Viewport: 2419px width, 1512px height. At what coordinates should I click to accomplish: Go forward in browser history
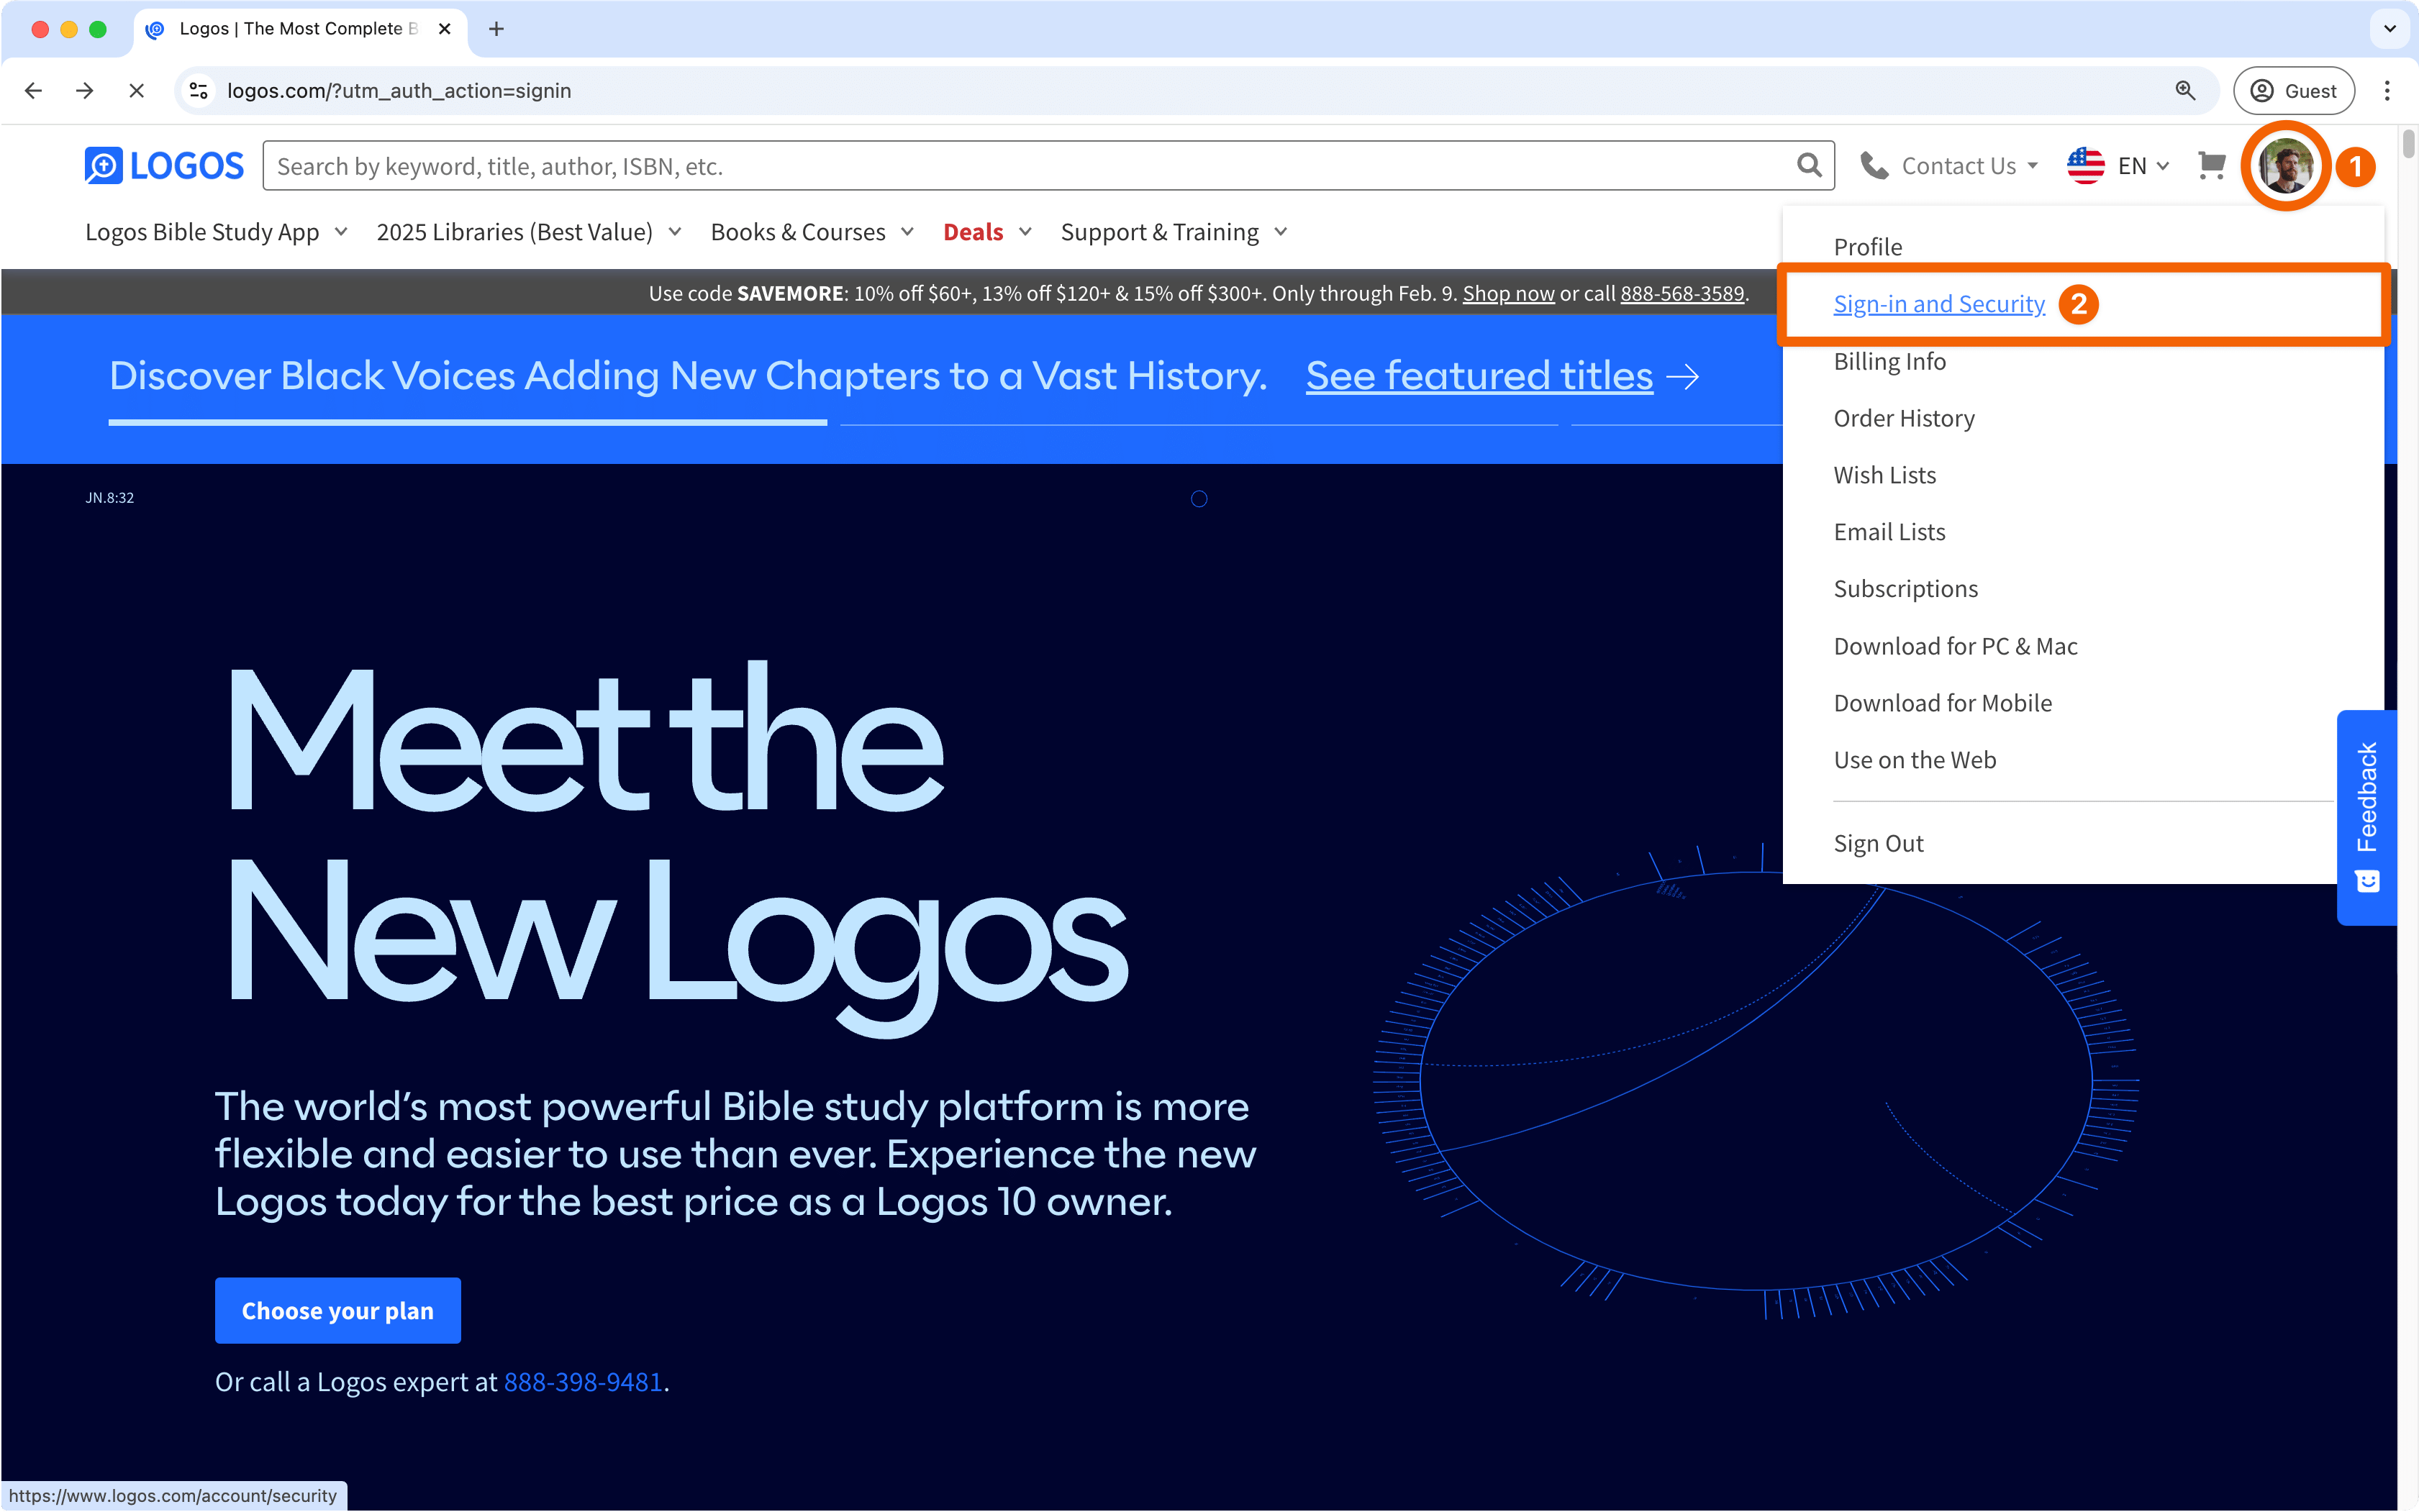pos(85,91)
